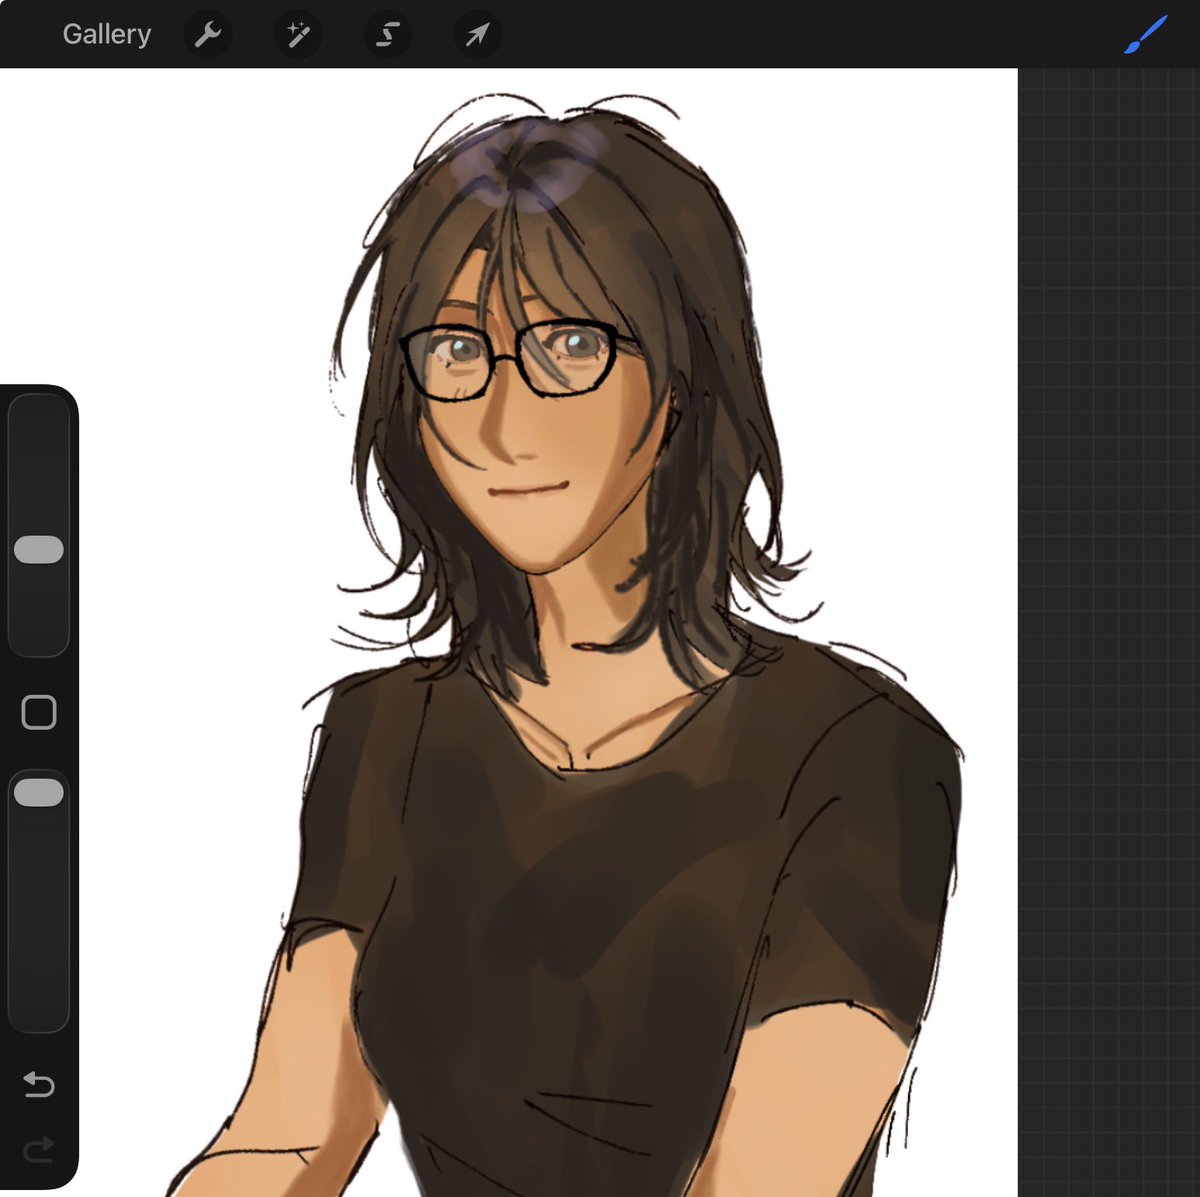Click lower empty part of opacity track

(39, 920)
